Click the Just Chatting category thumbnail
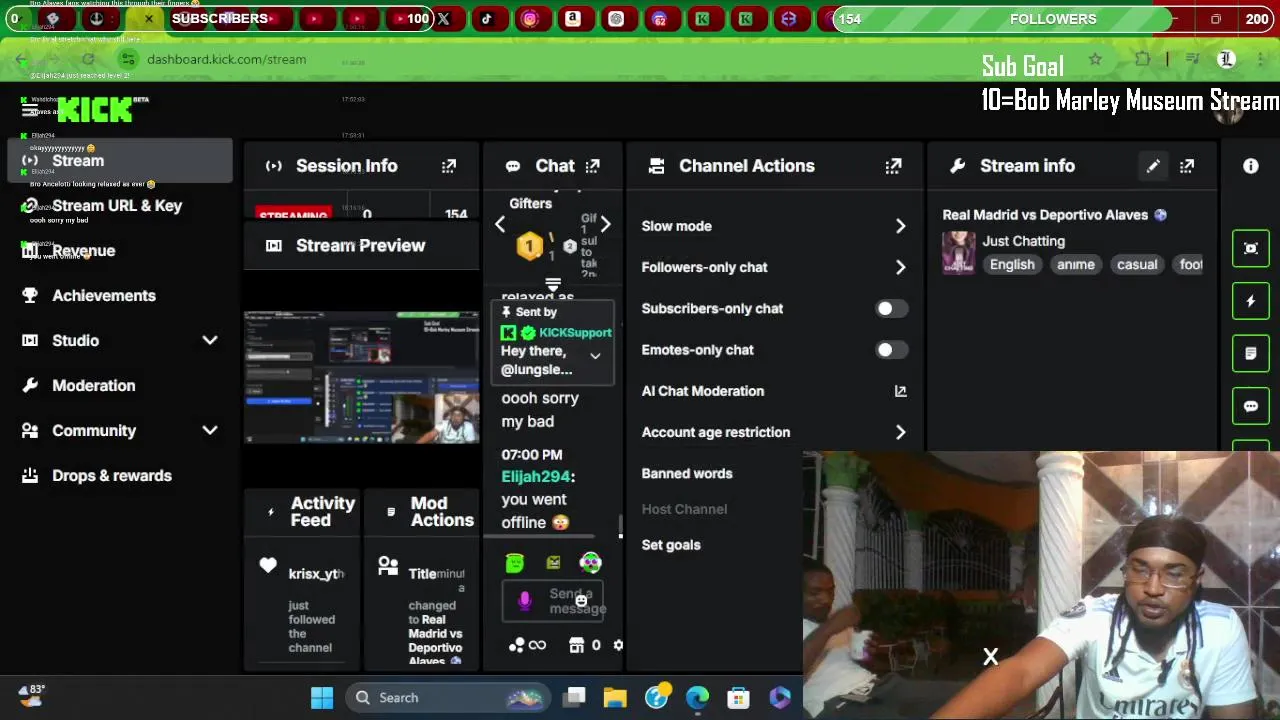Screen dimensions: 1280x720 pos(958,252)
